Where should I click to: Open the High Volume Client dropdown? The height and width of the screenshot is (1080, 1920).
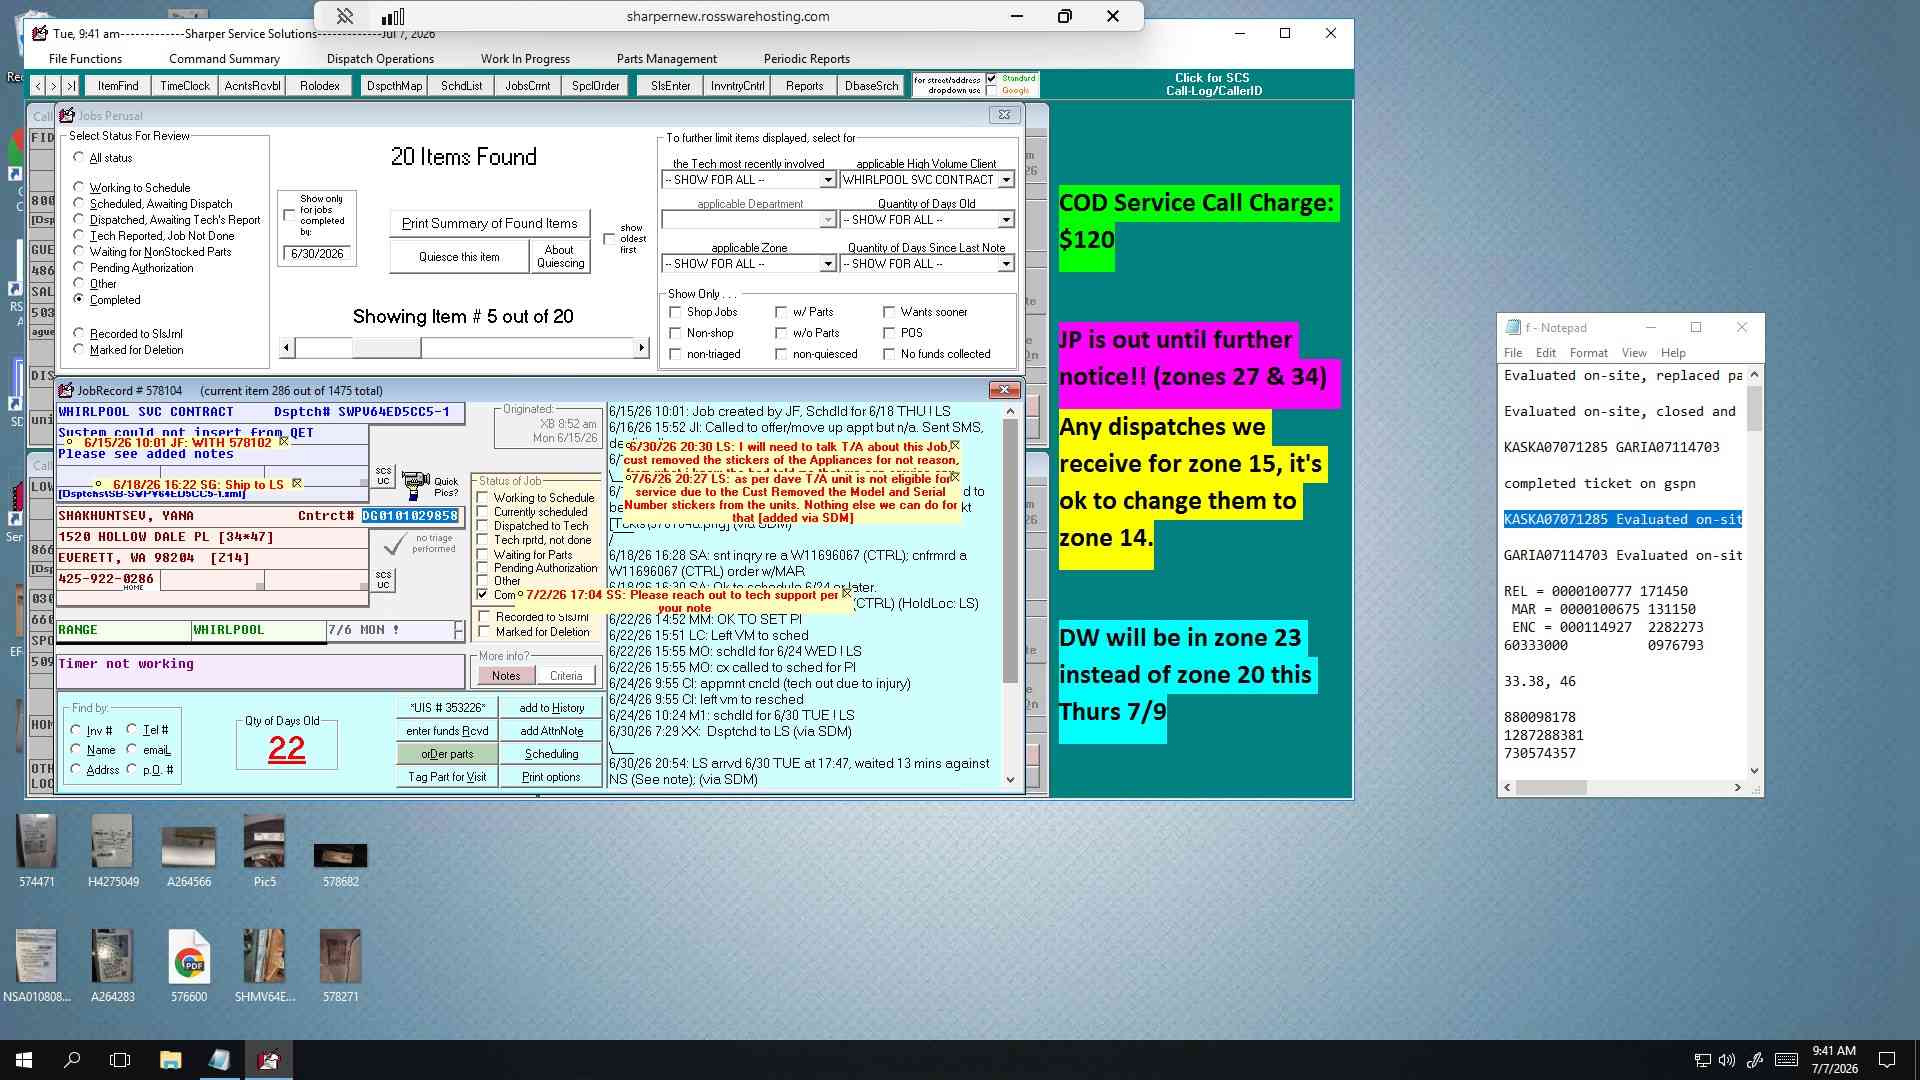pyautogui.click(x=1006, y=180)
